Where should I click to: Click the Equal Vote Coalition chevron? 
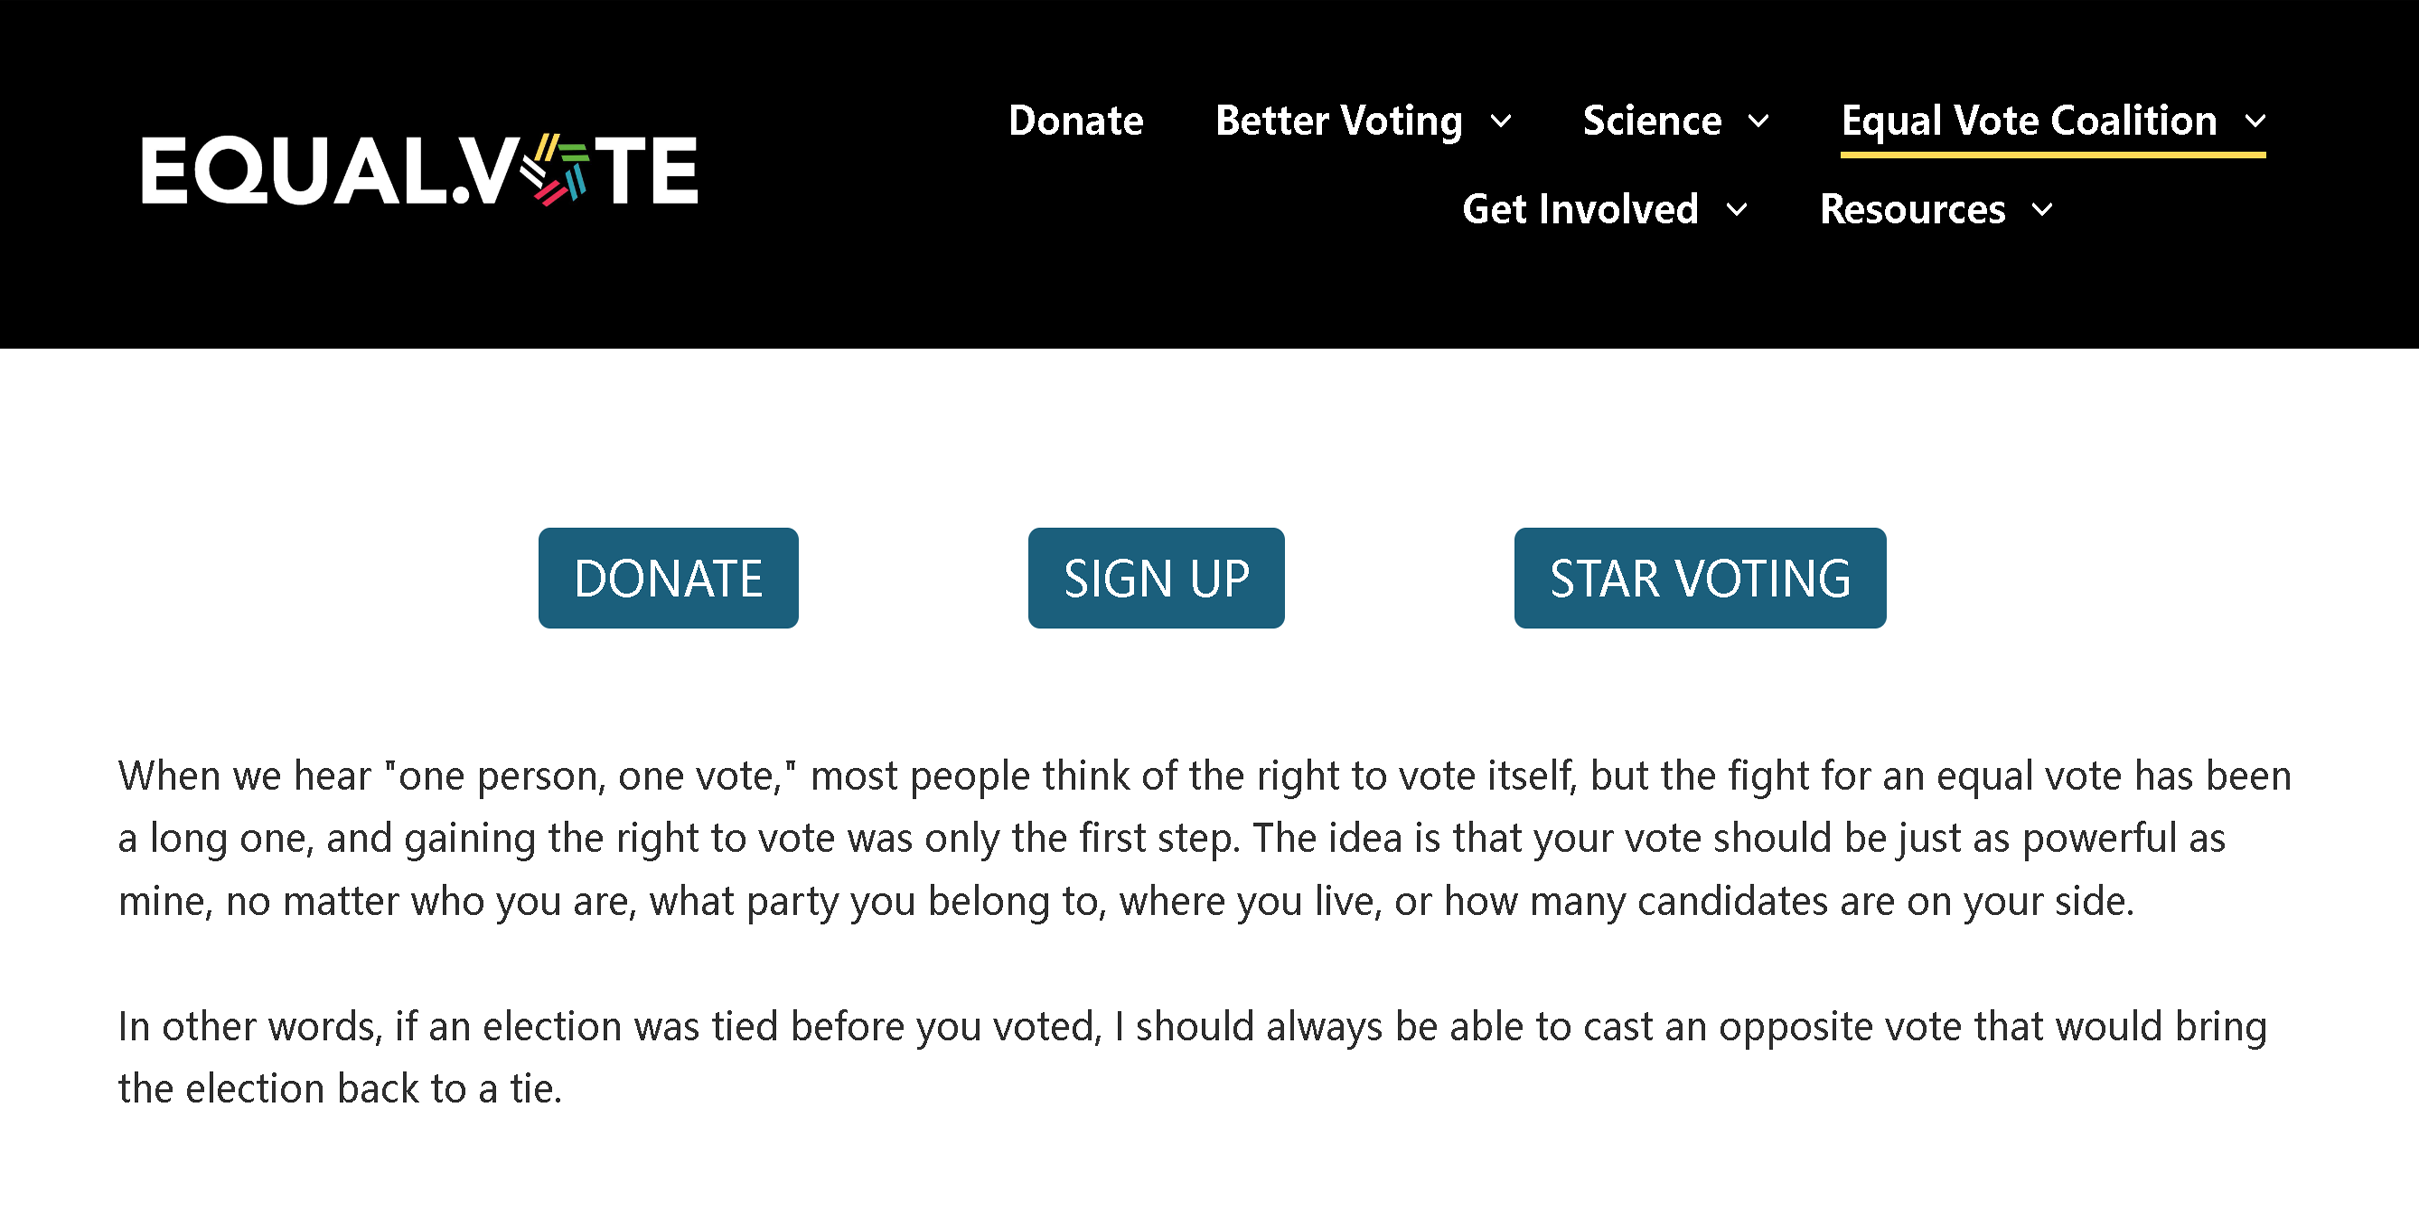[2258, 120]
